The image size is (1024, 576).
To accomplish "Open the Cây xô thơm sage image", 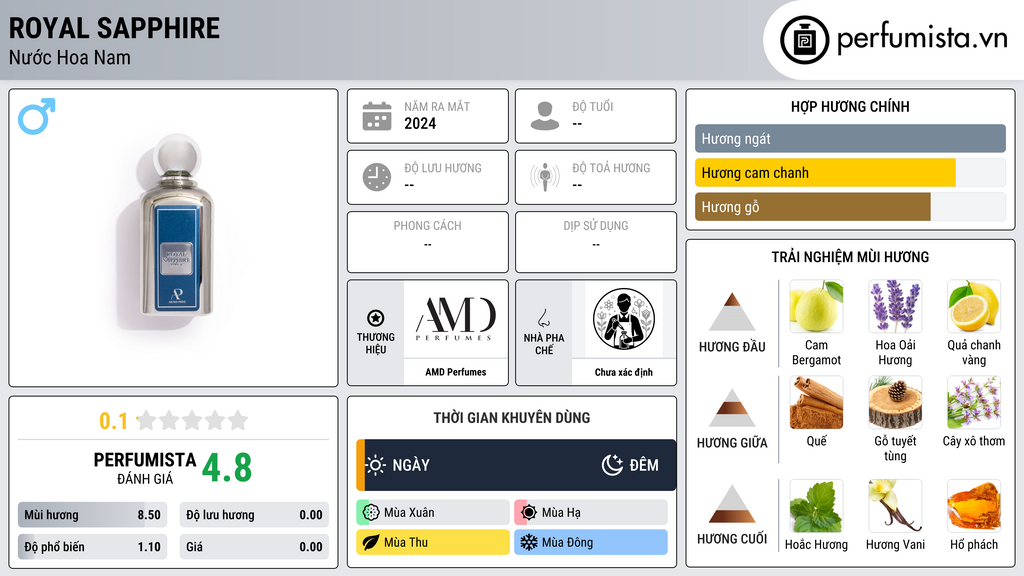I will 974,402.
